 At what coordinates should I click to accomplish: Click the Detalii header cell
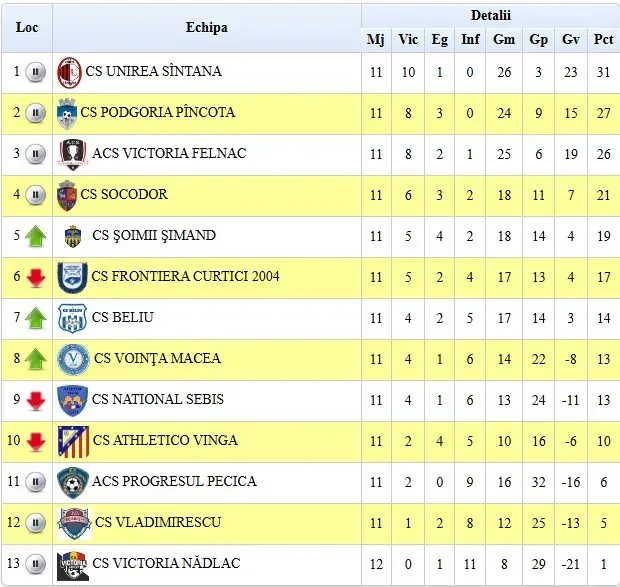490,16
